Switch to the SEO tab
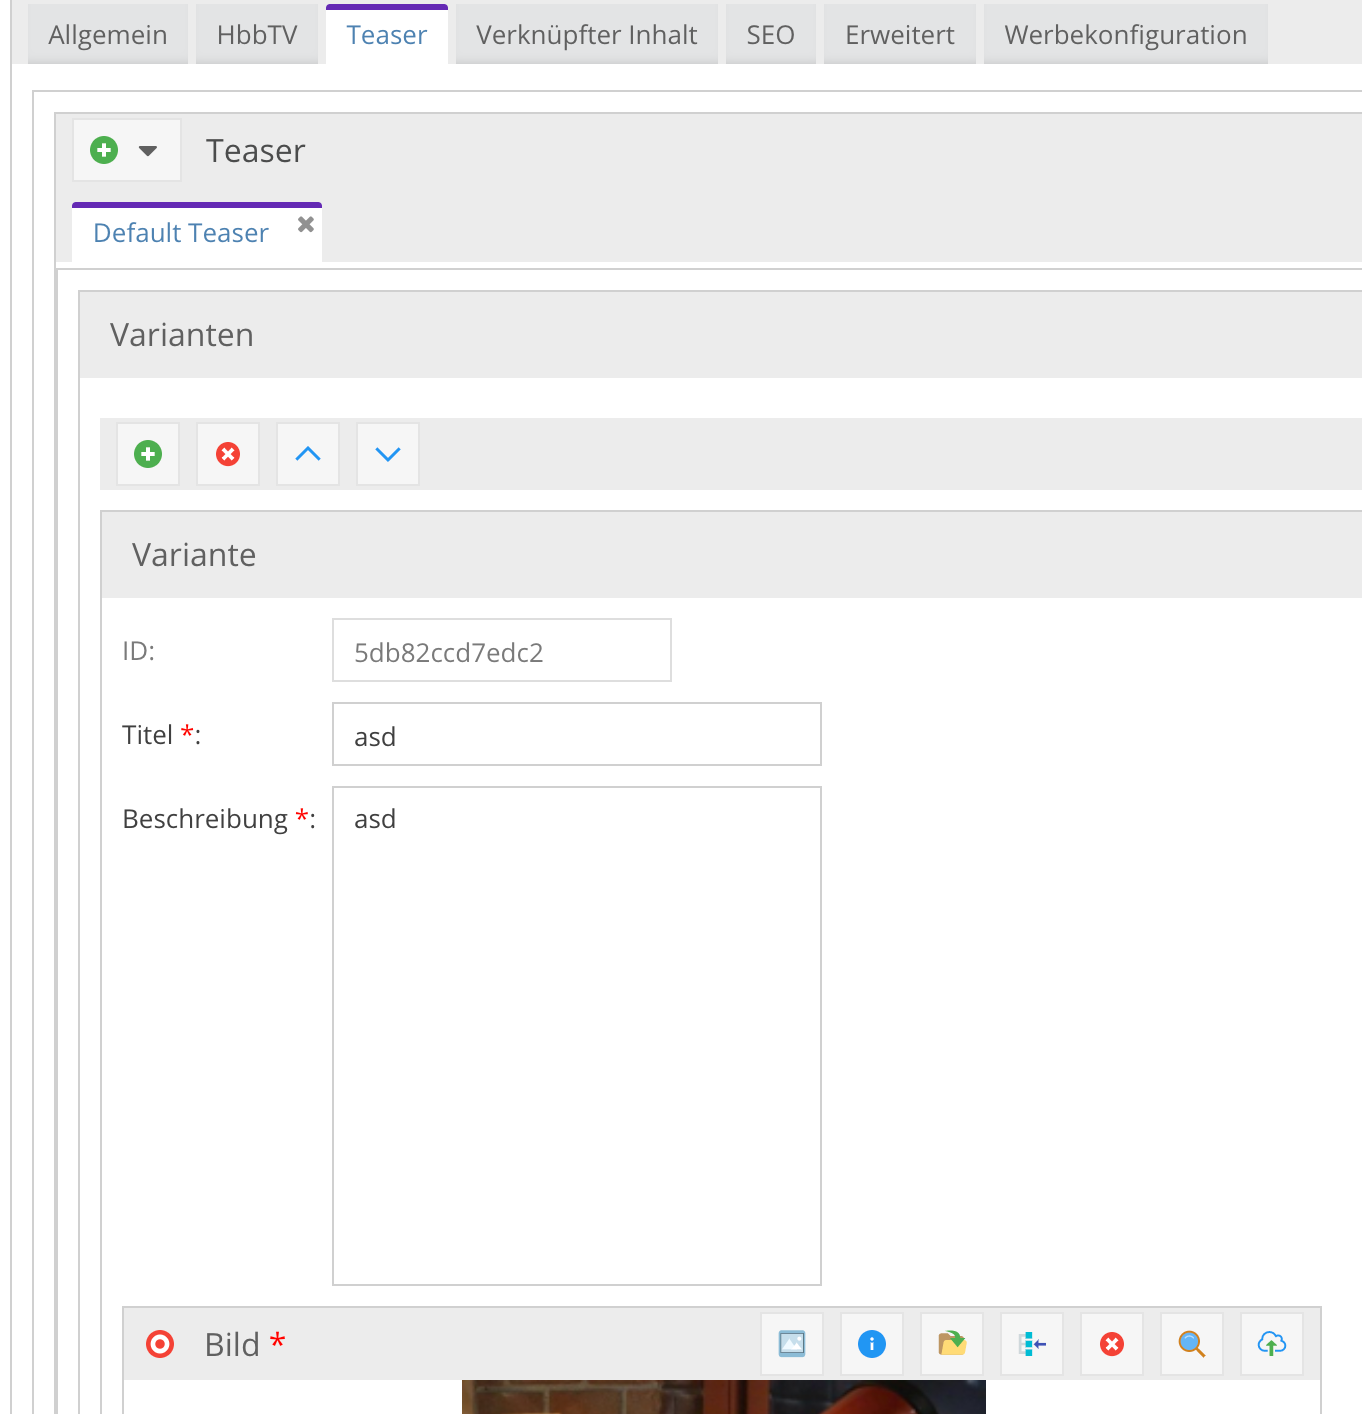This screenshot has width=1362, height=1414. pos(768,33)
